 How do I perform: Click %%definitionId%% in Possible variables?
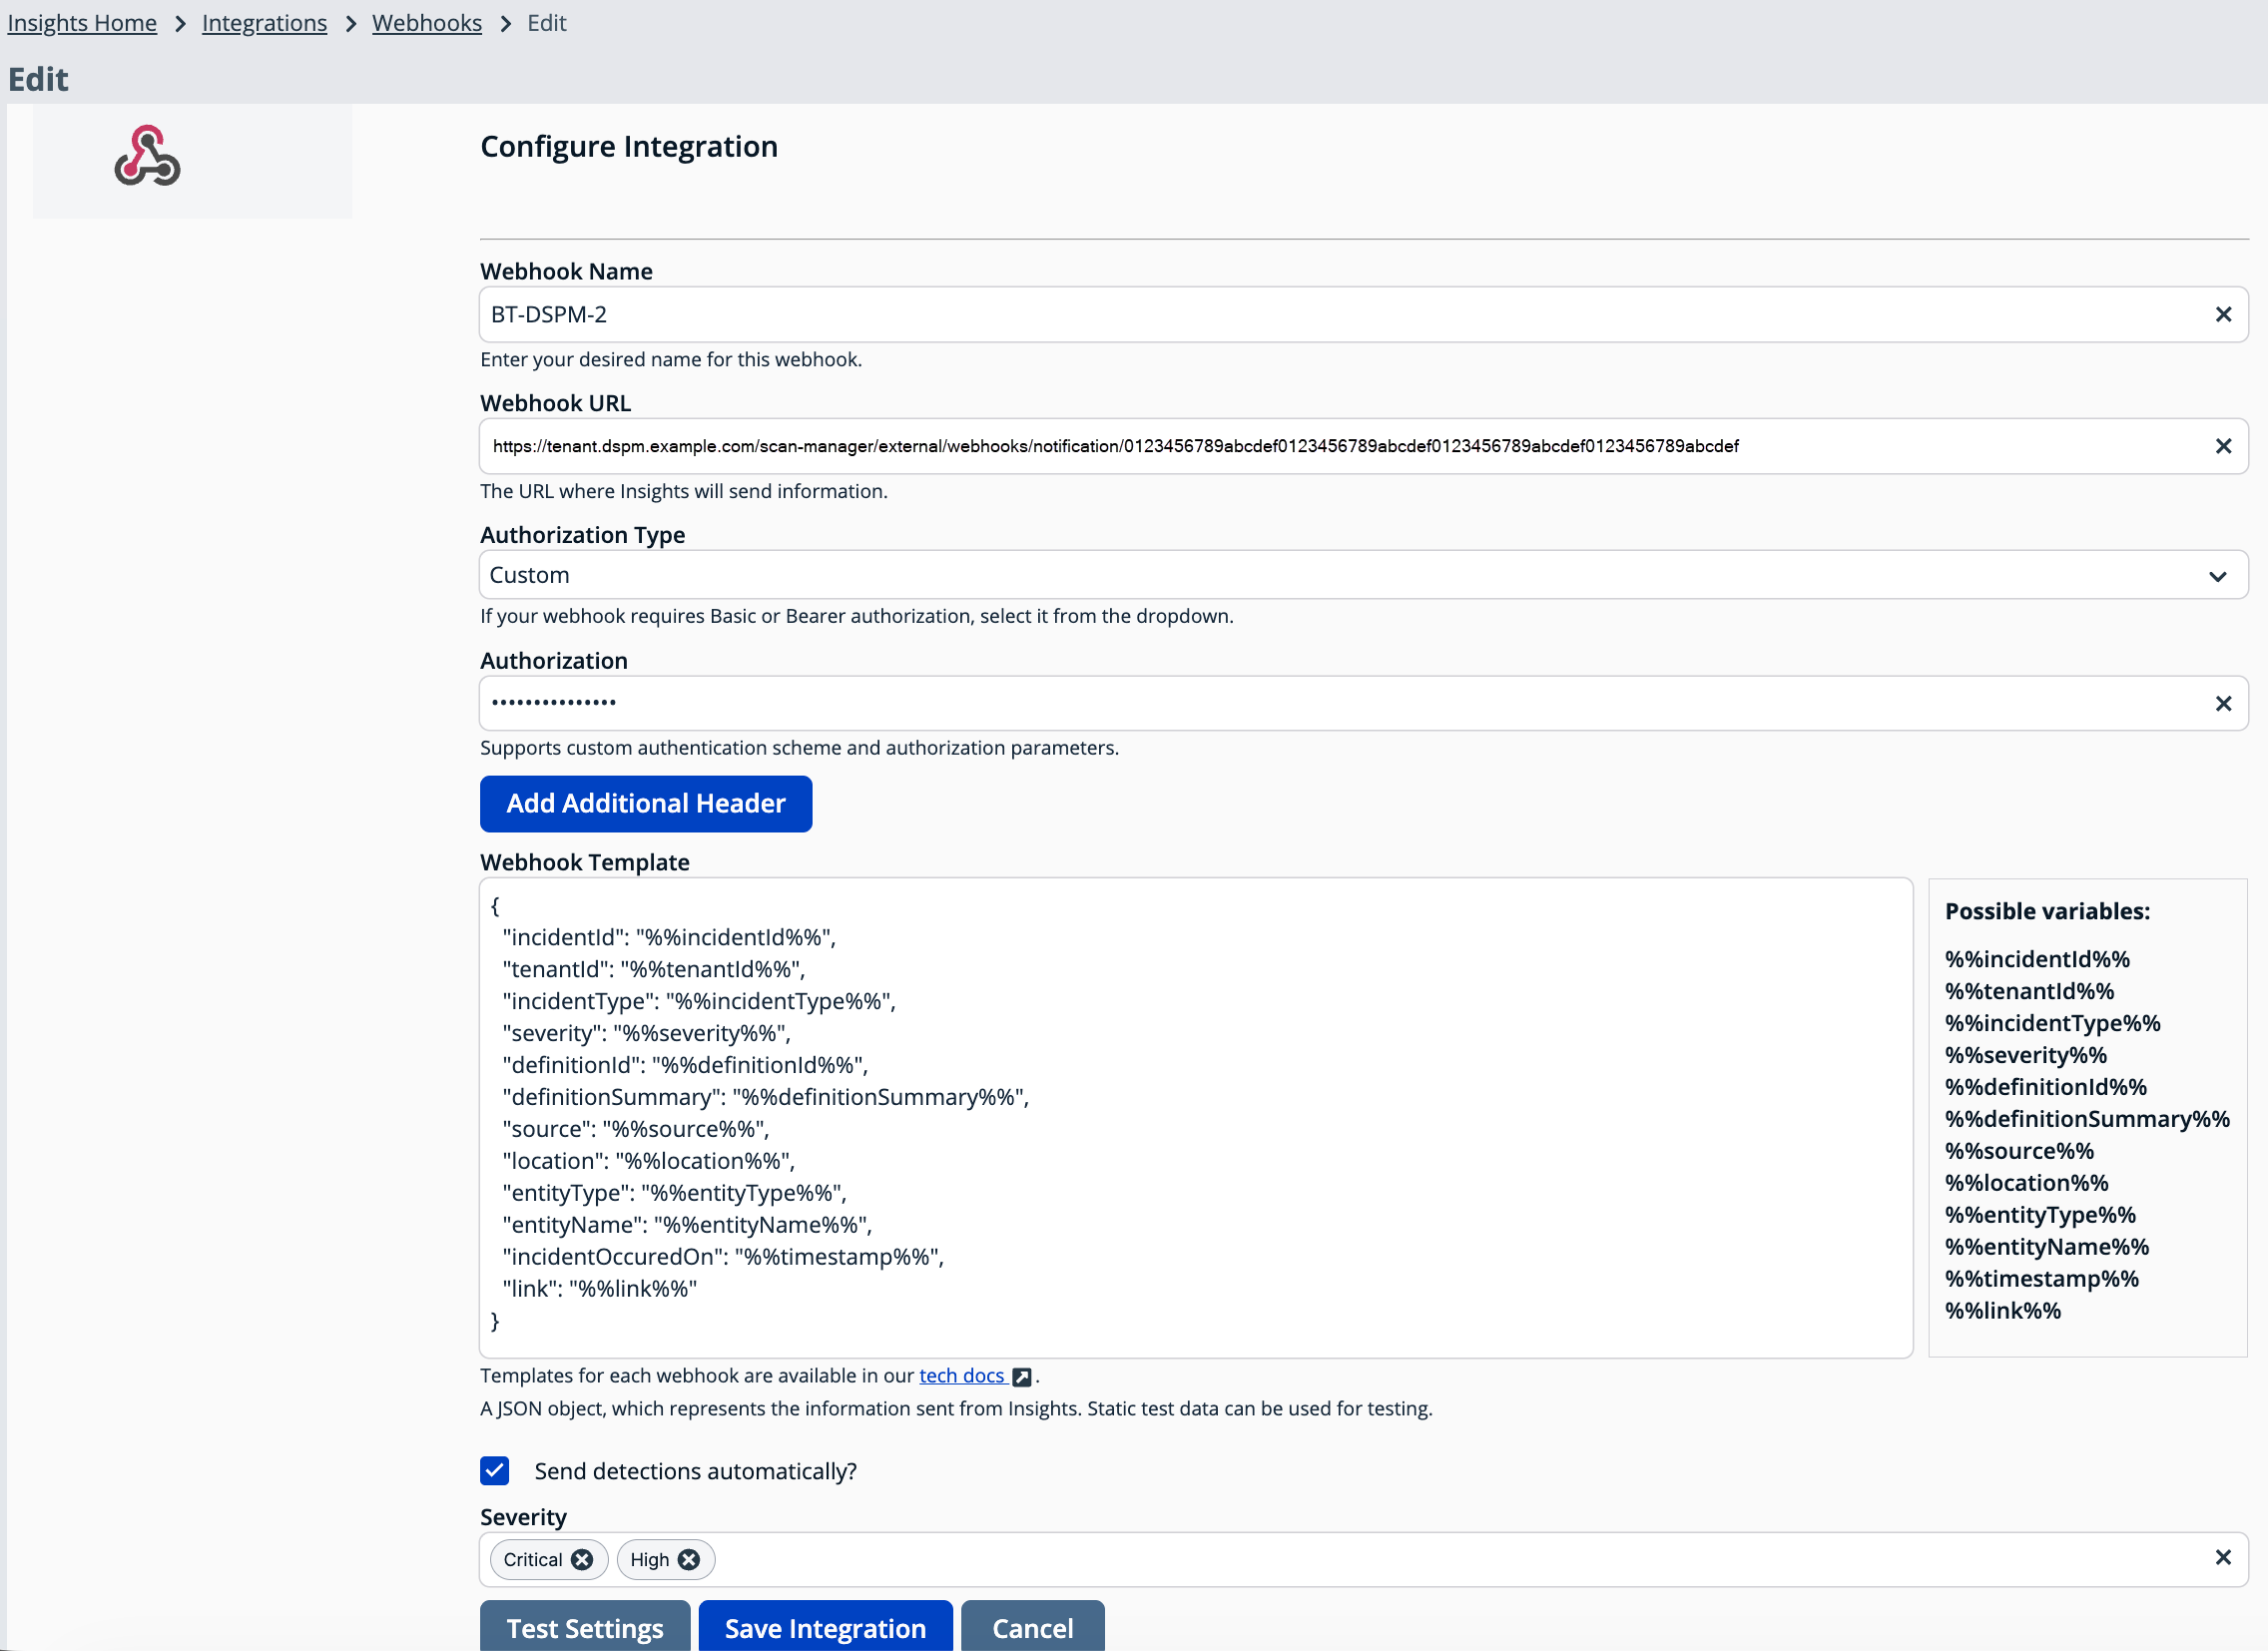coord(2045,1087)
